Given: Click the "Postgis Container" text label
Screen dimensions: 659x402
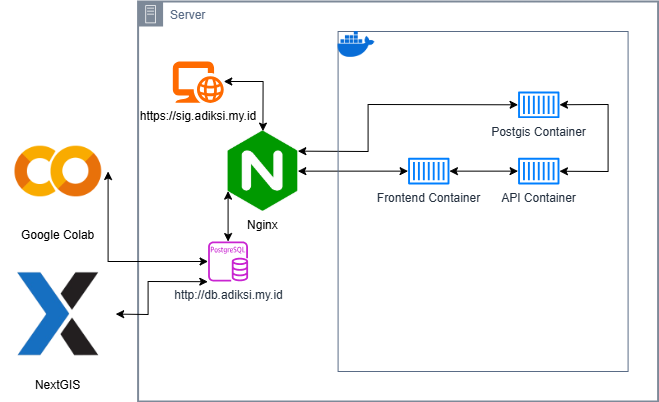Looking at the screenshot, I should tap(538, 131).
